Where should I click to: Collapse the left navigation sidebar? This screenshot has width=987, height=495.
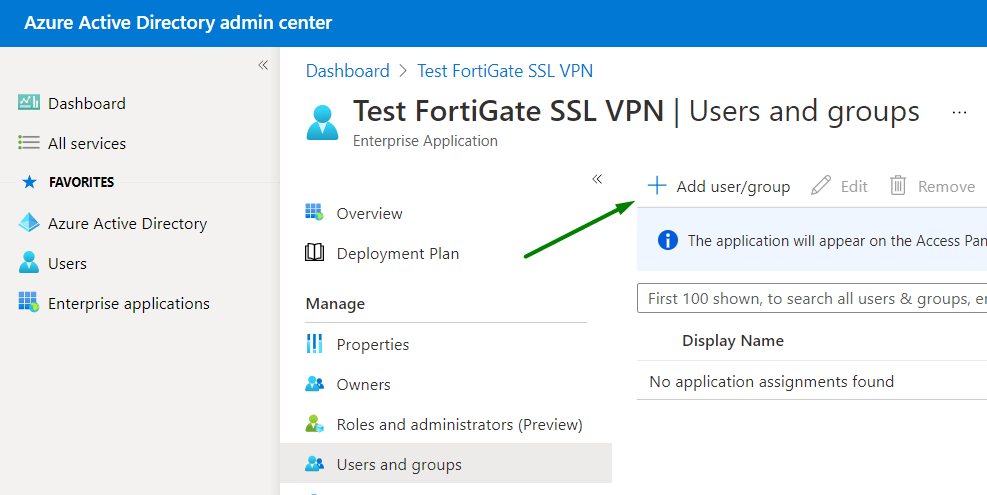pos(263,65)
